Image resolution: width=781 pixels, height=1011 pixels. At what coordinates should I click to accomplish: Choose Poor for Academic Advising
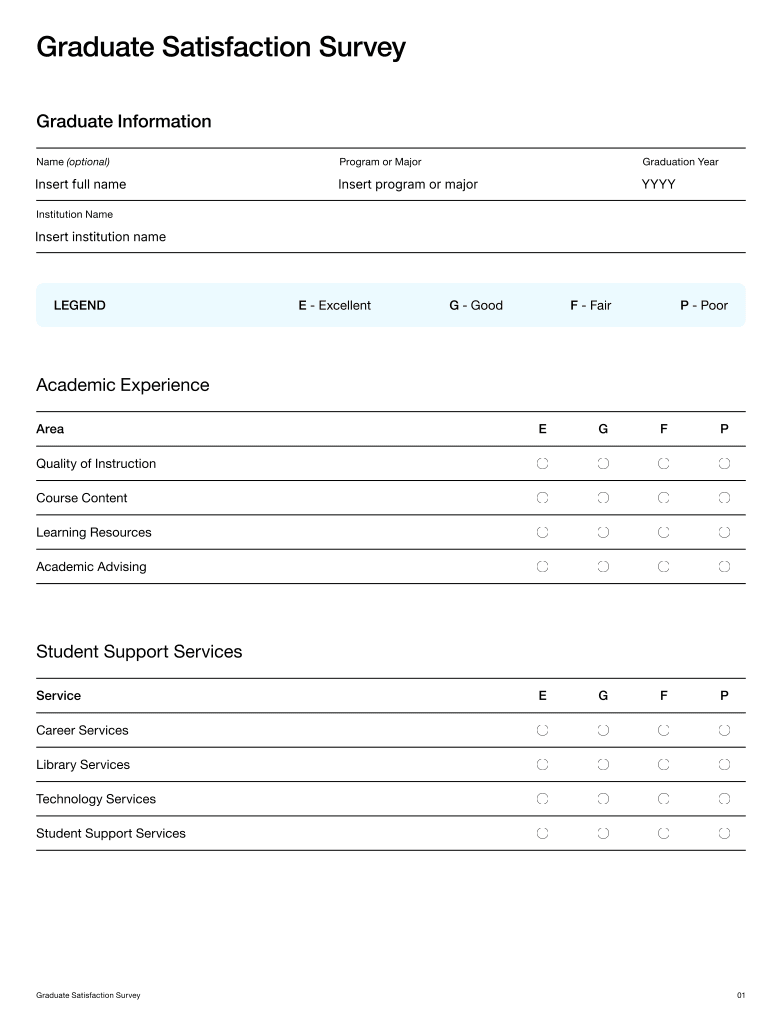click(x=724, y=567)
